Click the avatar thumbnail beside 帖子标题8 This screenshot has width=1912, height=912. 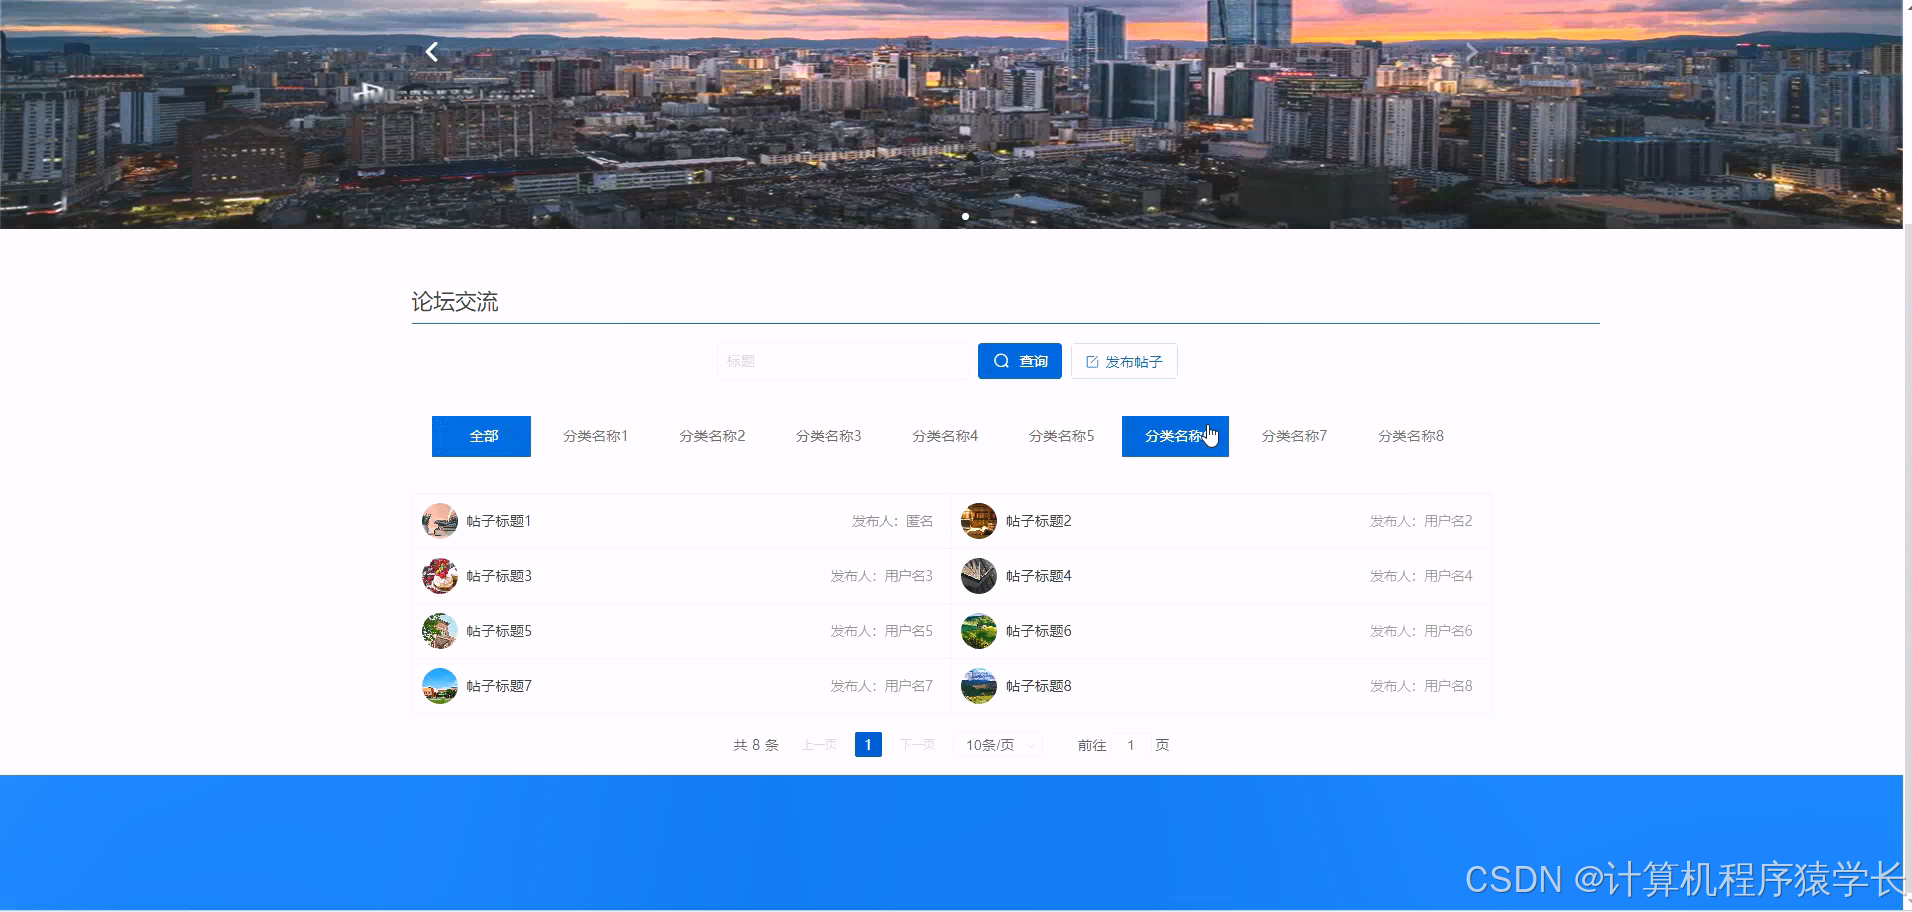click(978, 686)
